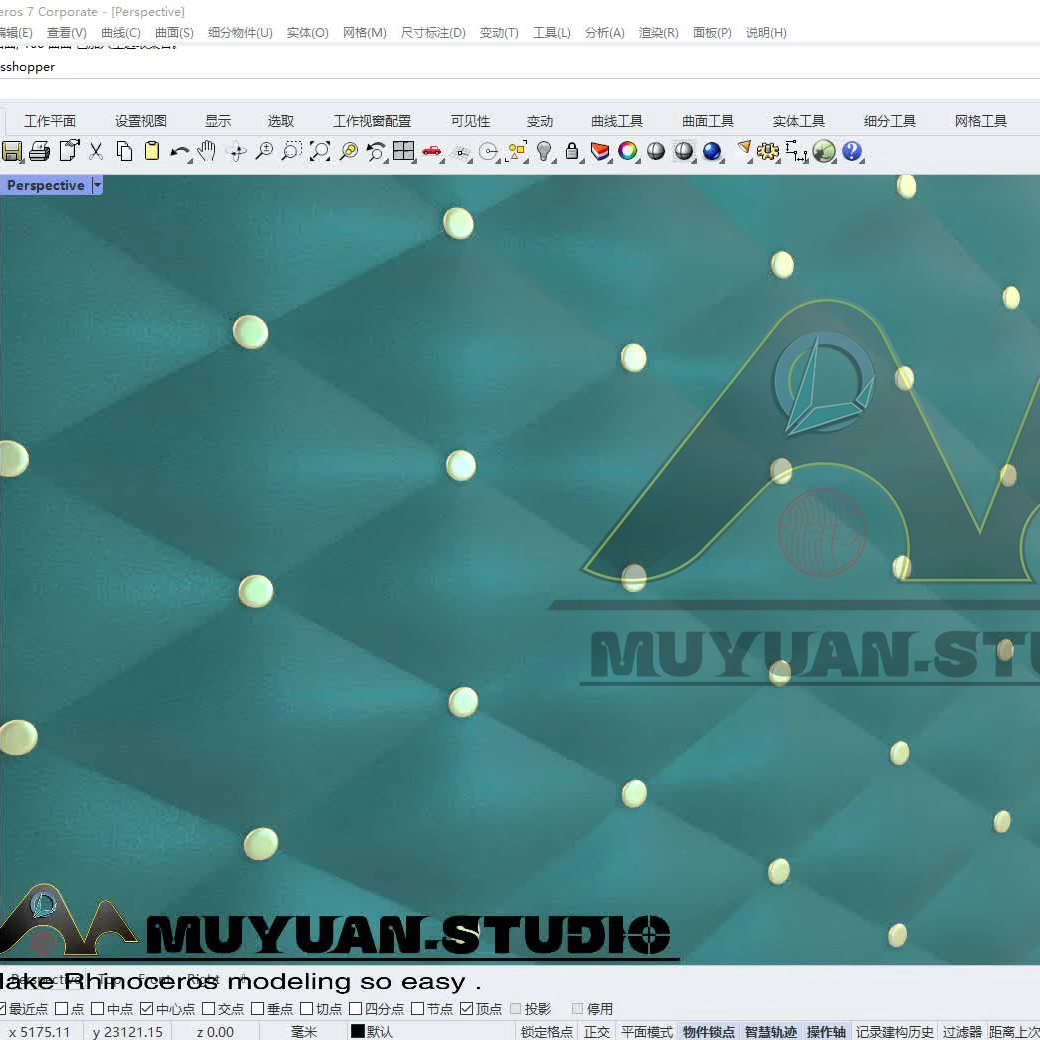Click the Print icon
Viewport: 1040px width, 1040px height.
[40, 151]
